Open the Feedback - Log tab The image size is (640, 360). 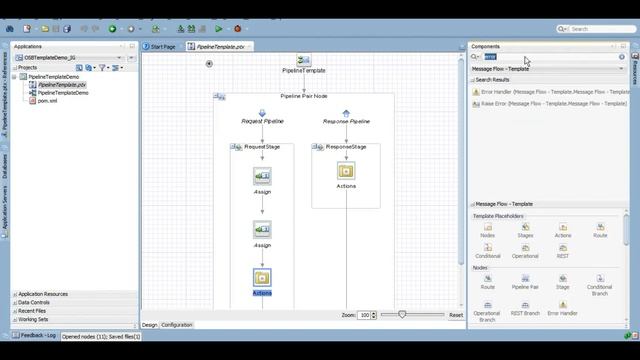[34, 336]
